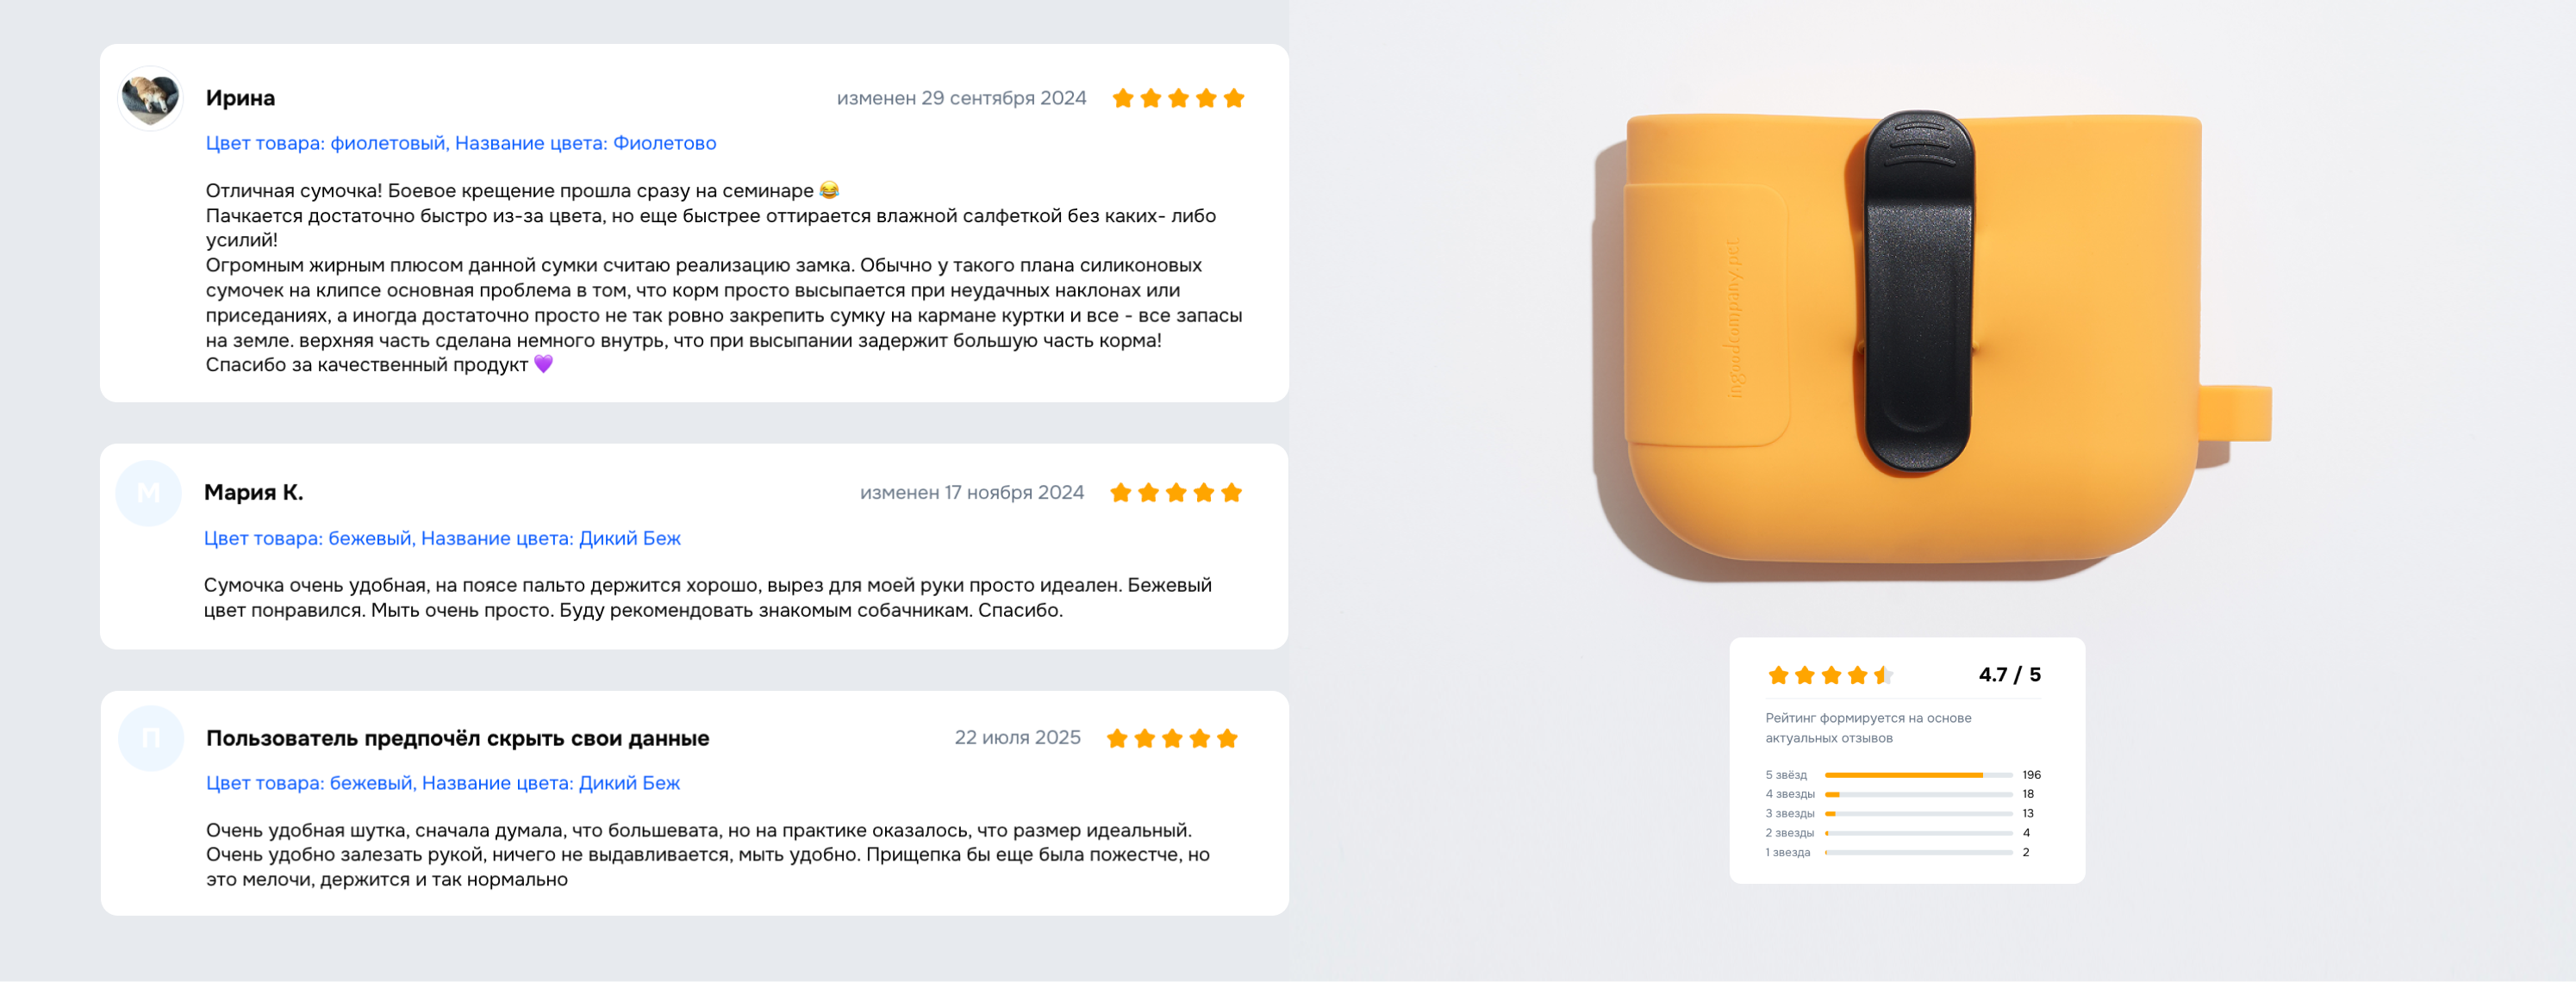
Task: Open the "Название цвета: Фиолетово" color link
Action: click(585, 143)
